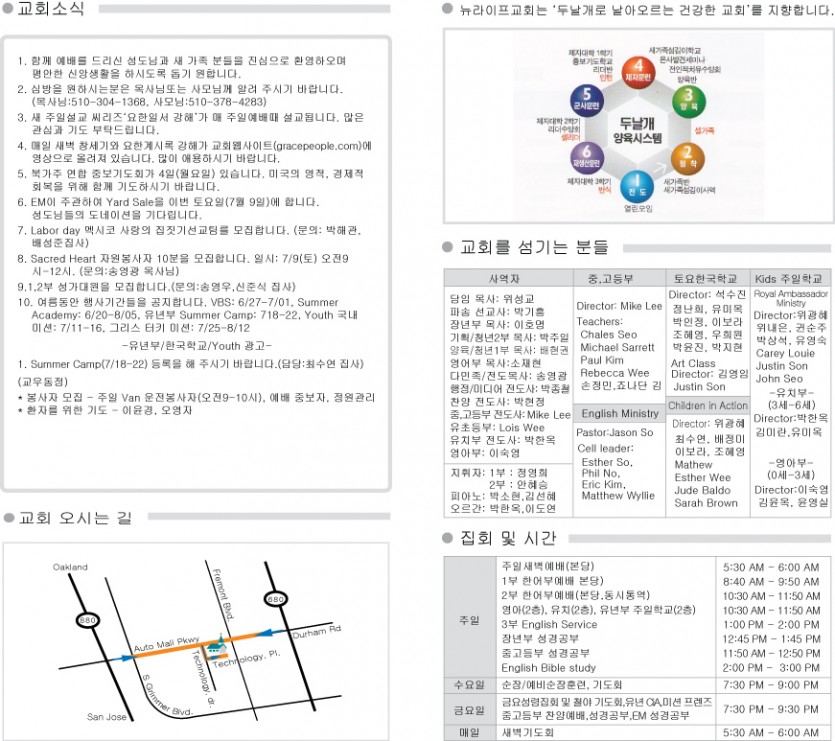
Task: Click the 교회를 섬기는 분들 heading
Action: (x=534, y=247)
